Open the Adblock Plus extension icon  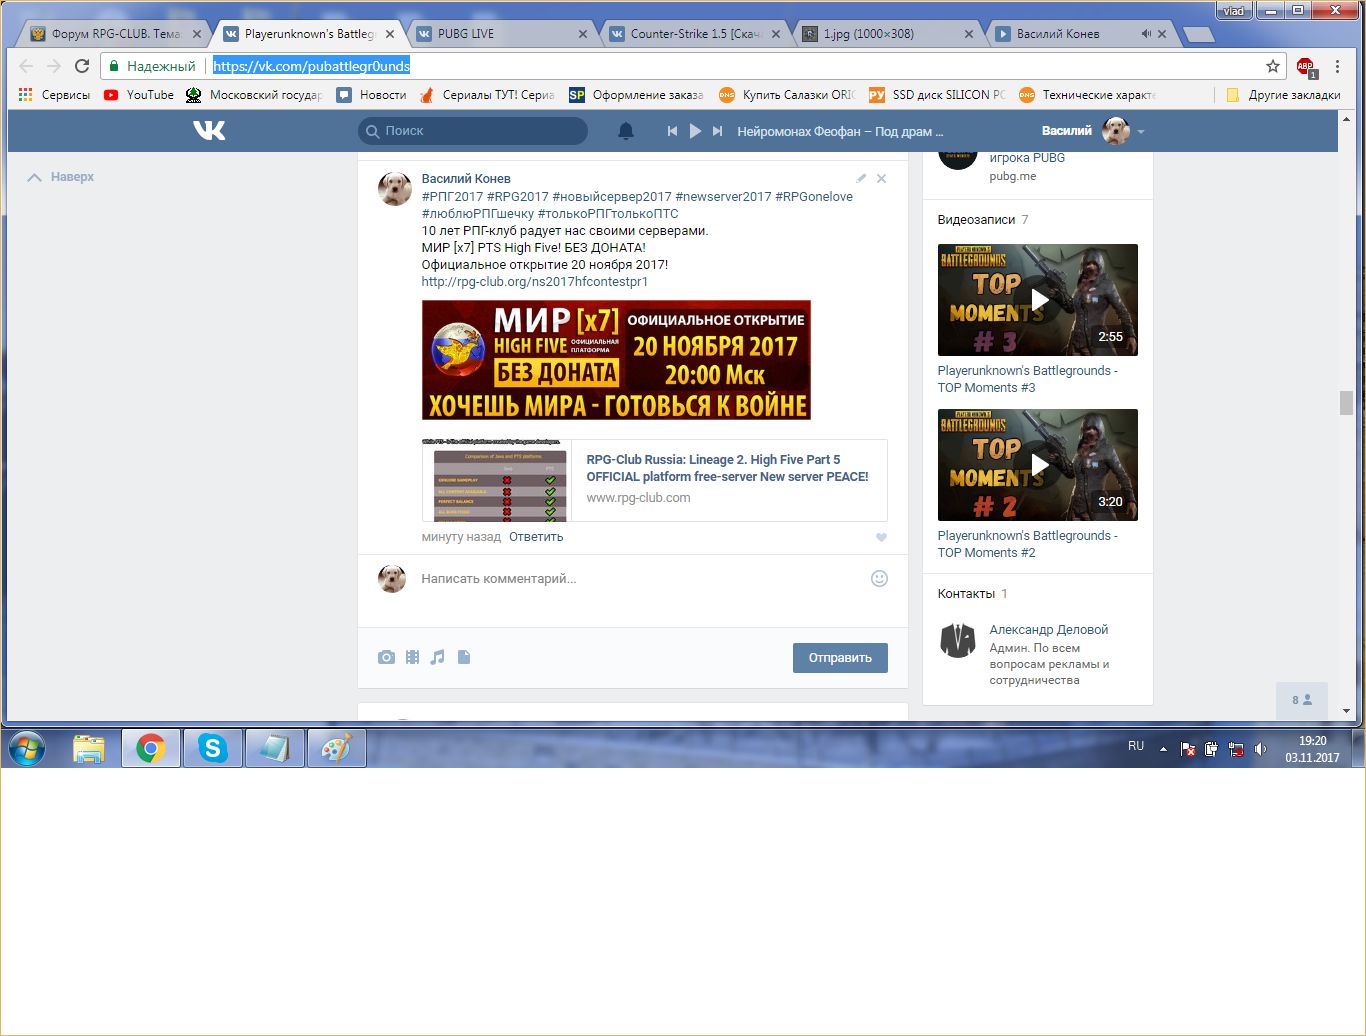click(x=1306, y=67)
